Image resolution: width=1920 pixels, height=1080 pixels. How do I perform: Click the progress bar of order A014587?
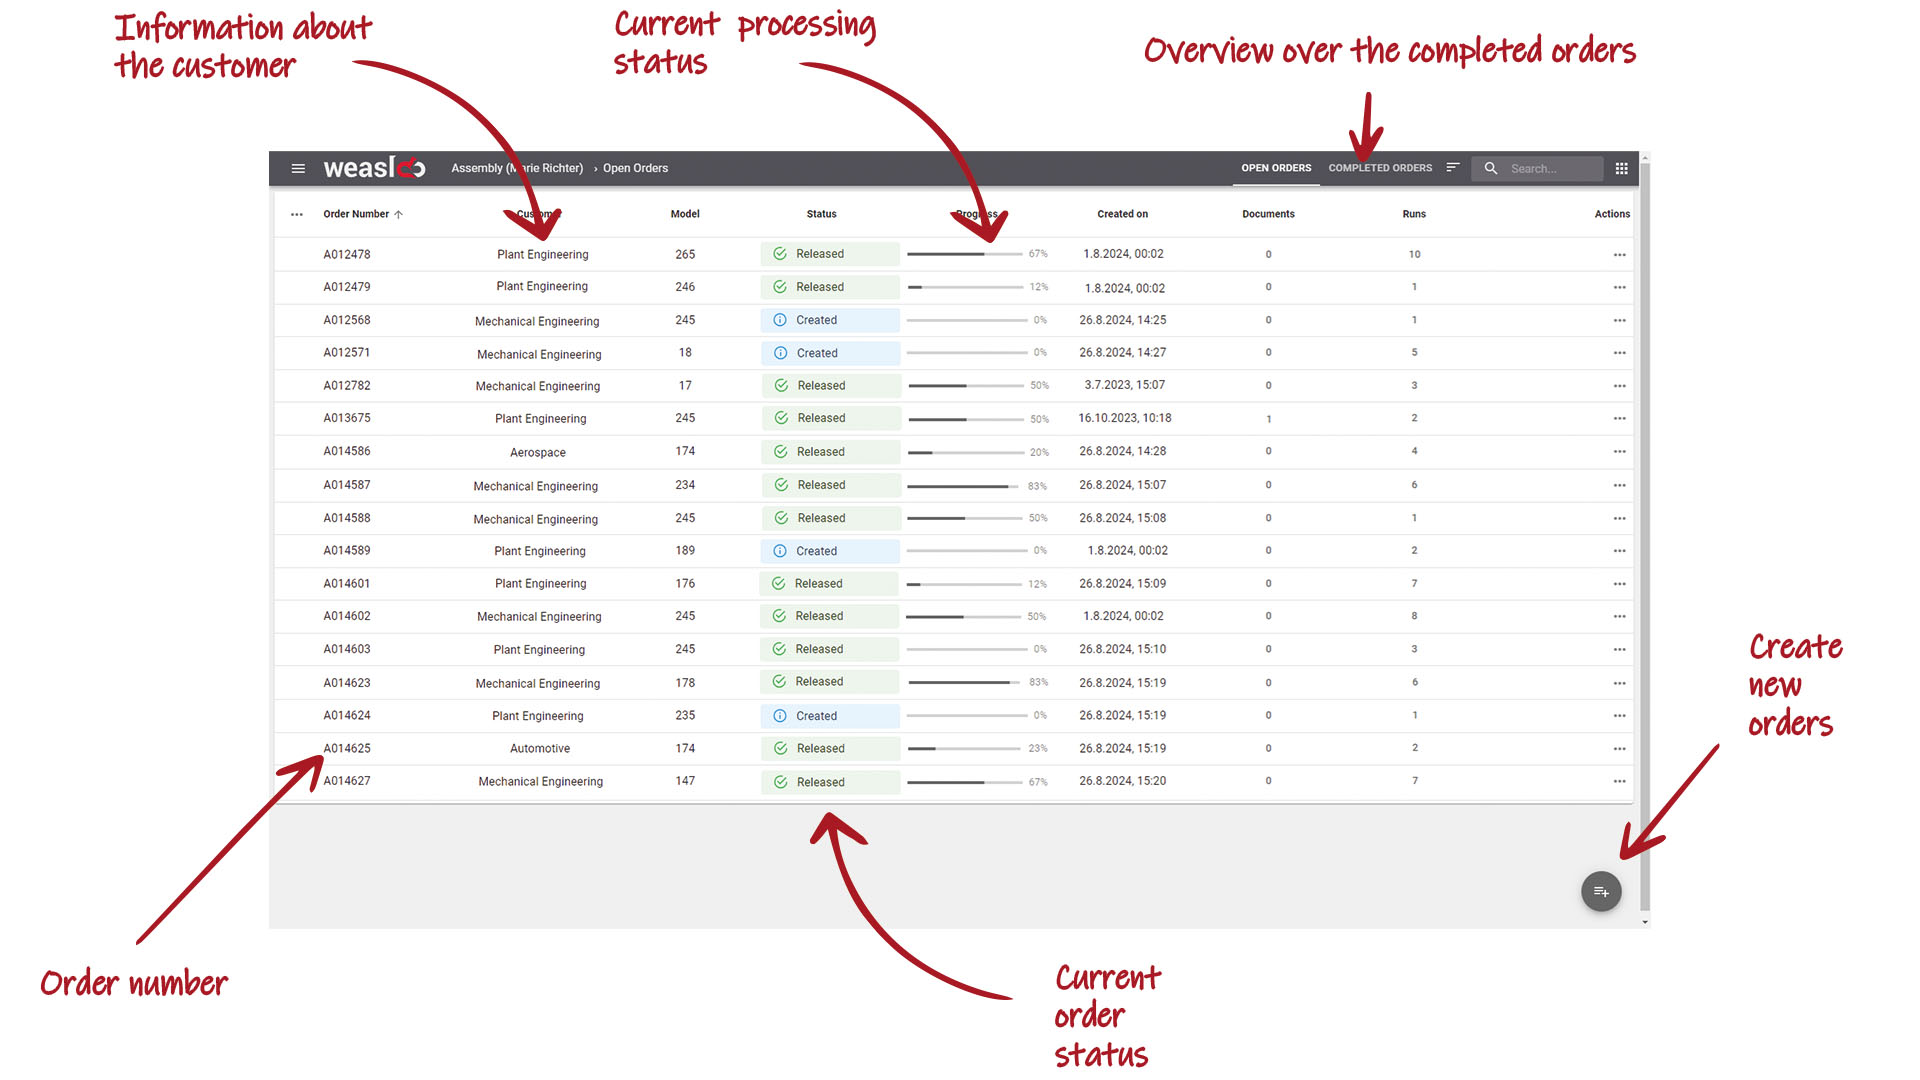[960, 485]
